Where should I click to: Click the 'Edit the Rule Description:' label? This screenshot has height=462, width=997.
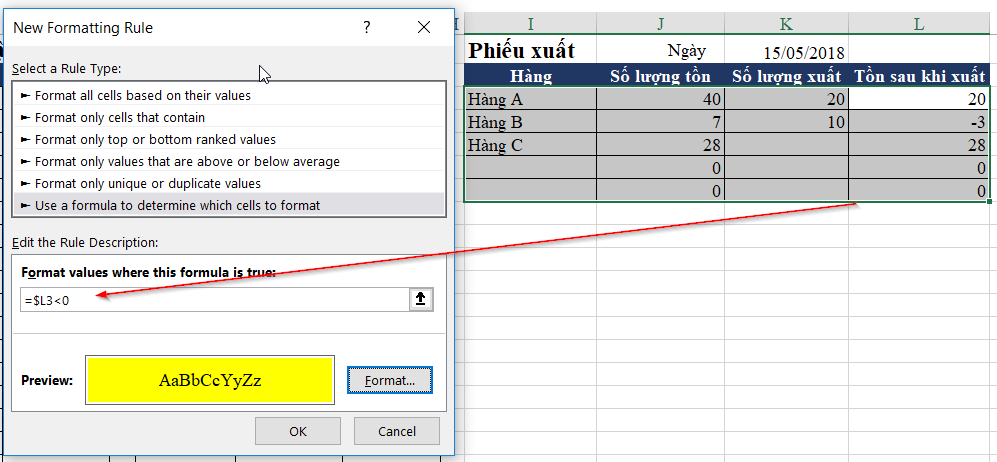coord(85,242)
